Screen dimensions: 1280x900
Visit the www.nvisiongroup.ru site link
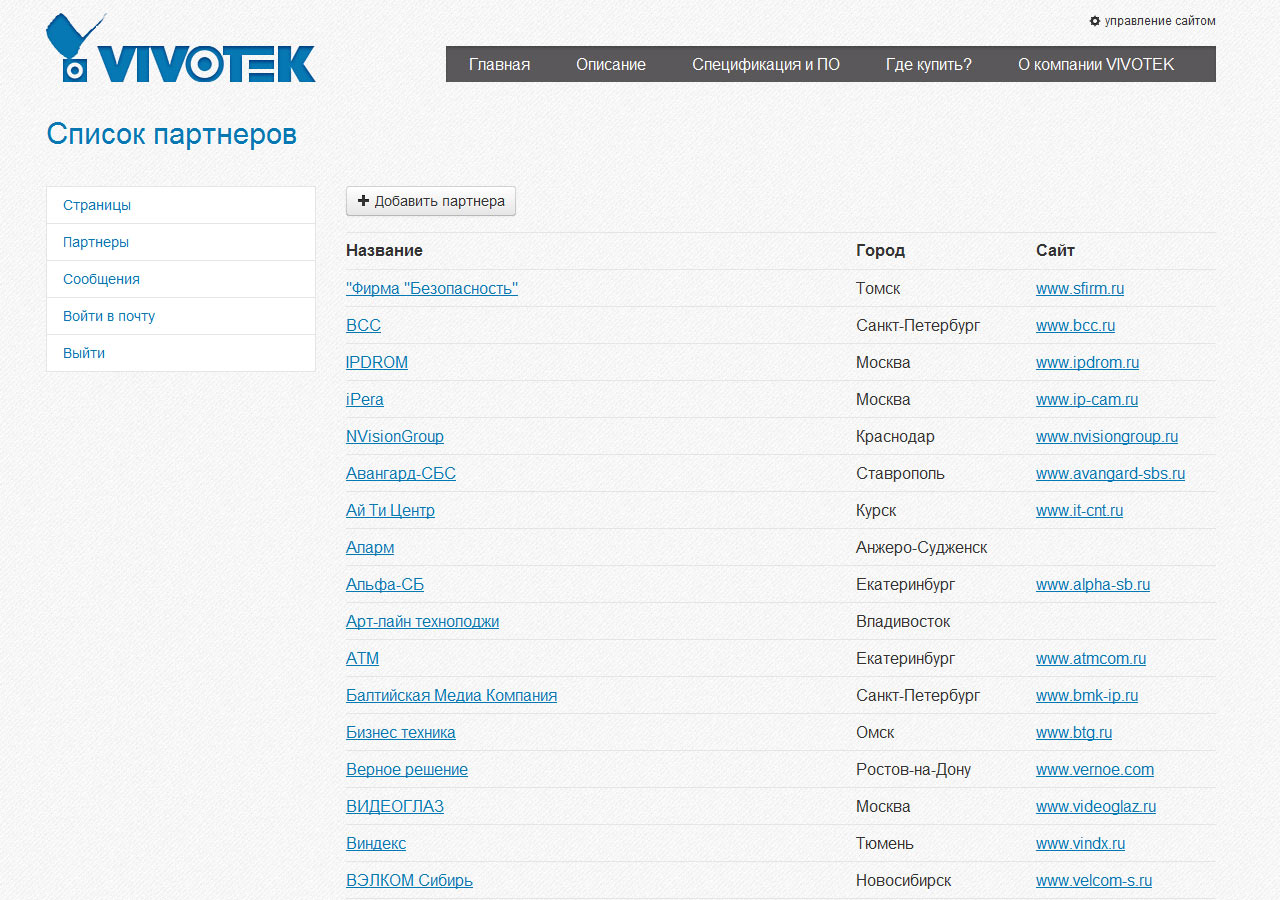[1107, 436]
